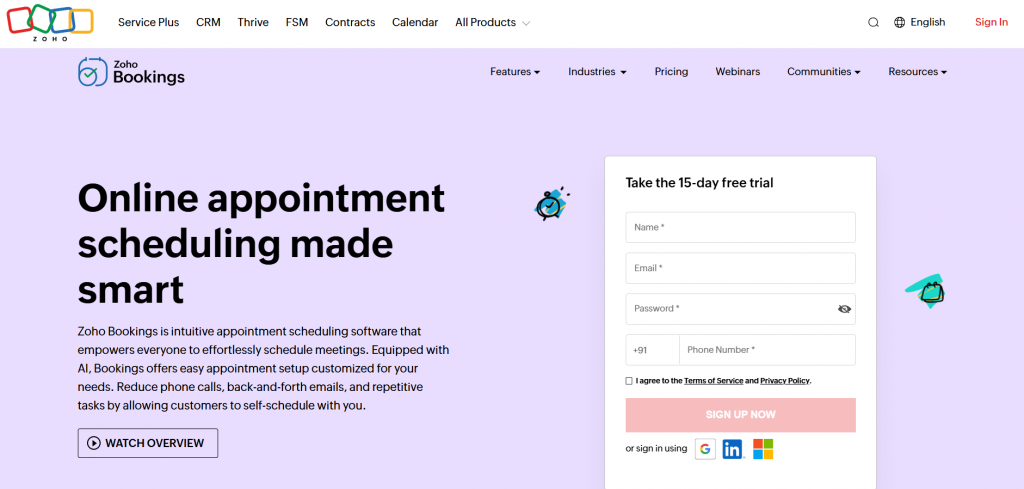Expand the Industries dropdown

coord(597,72)
